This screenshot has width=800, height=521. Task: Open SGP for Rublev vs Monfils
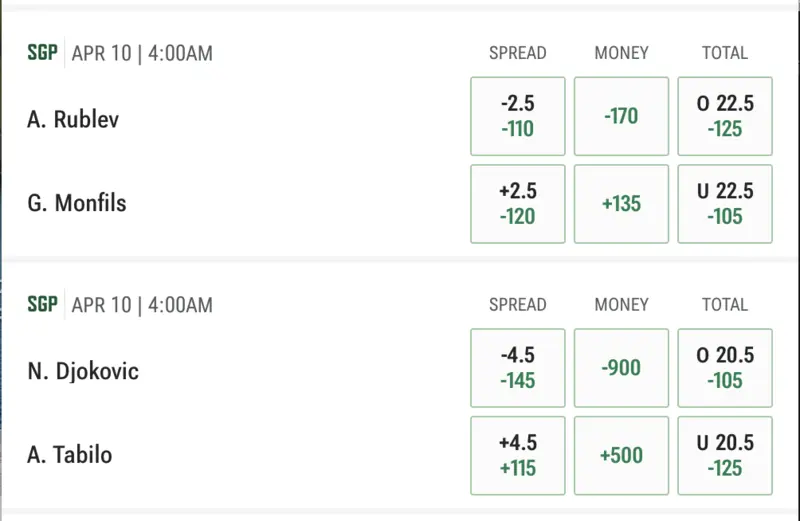[x=42, y=53]
